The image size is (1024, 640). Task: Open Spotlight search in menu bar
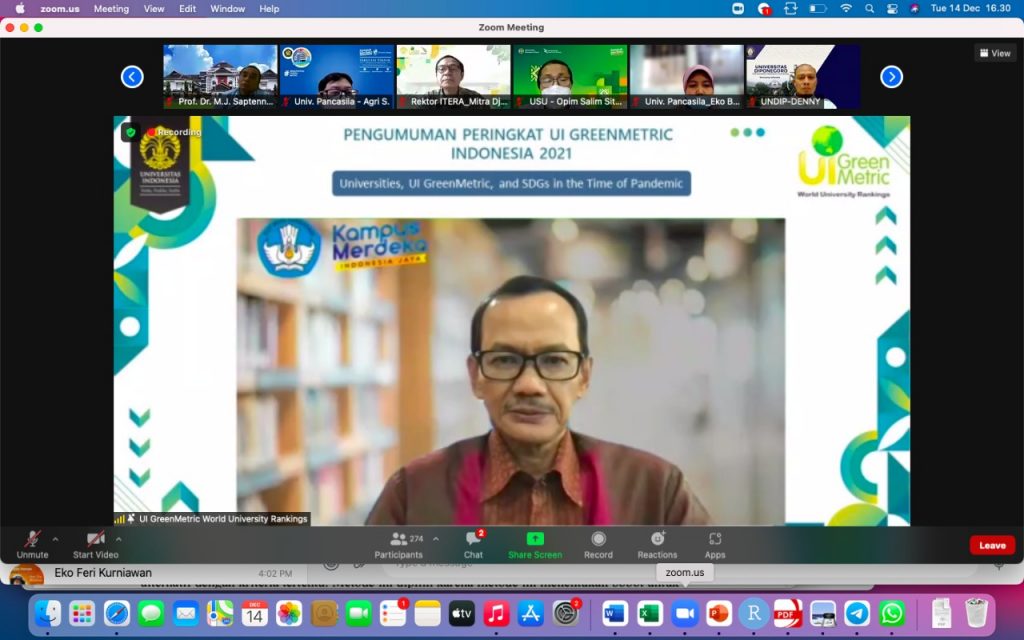coord(869,8)
